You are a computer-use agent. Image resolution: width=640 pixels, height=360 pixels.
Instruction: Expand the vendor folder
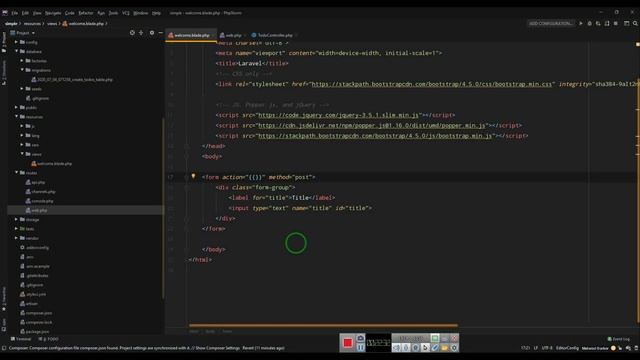[x=16, y=238]
